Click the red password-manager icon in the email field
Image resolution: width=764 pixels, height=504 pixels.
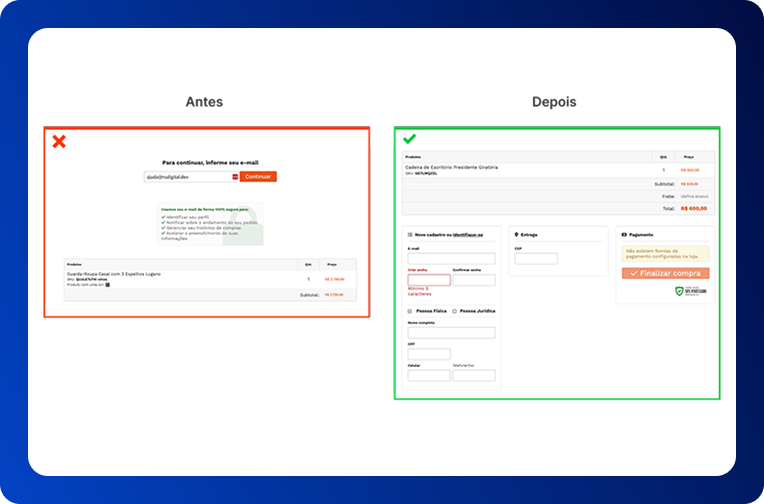(x=235, y=177)
